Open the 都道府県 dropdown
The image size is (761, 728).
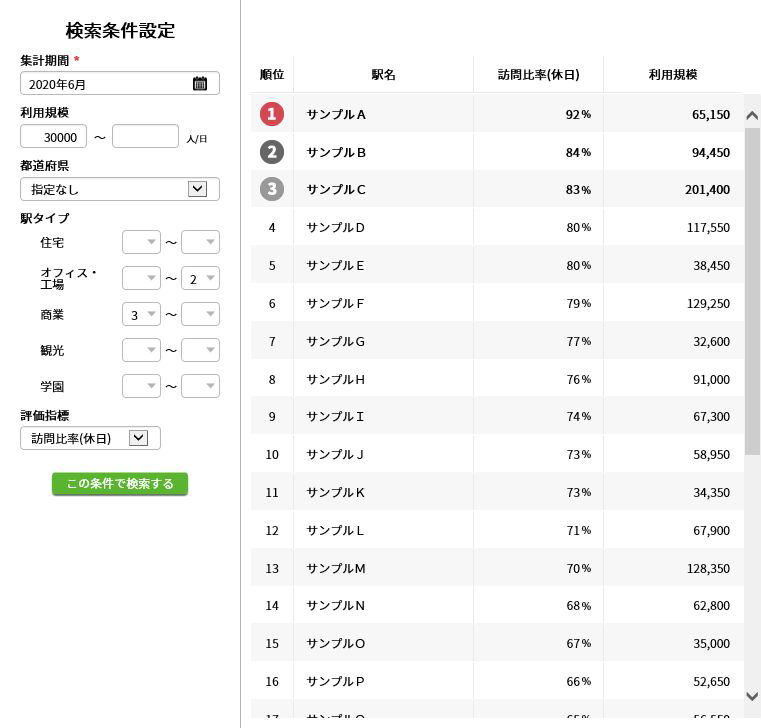point(197,189)
